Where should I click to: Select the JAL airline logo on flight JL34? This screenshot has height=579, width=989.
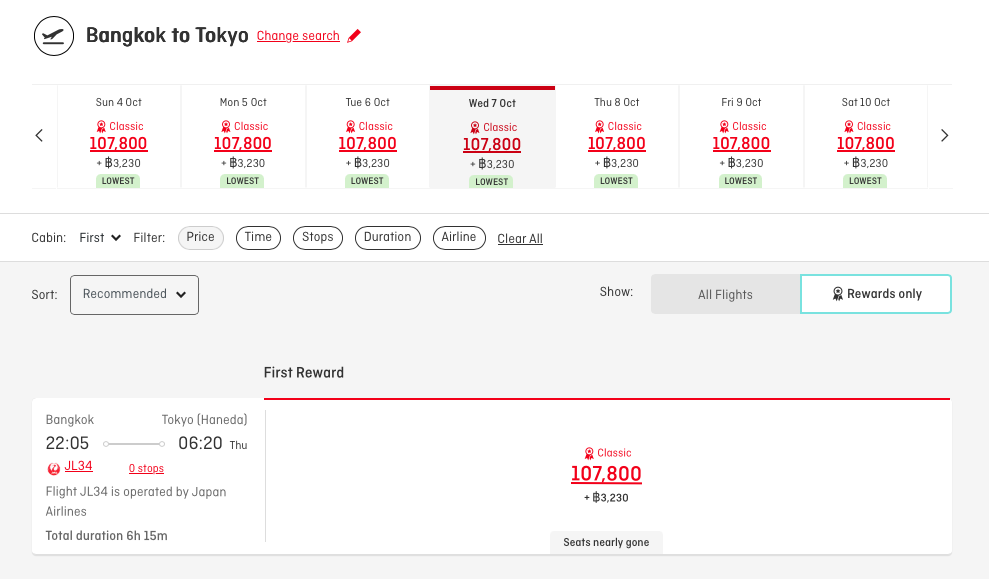coord(52,466)
